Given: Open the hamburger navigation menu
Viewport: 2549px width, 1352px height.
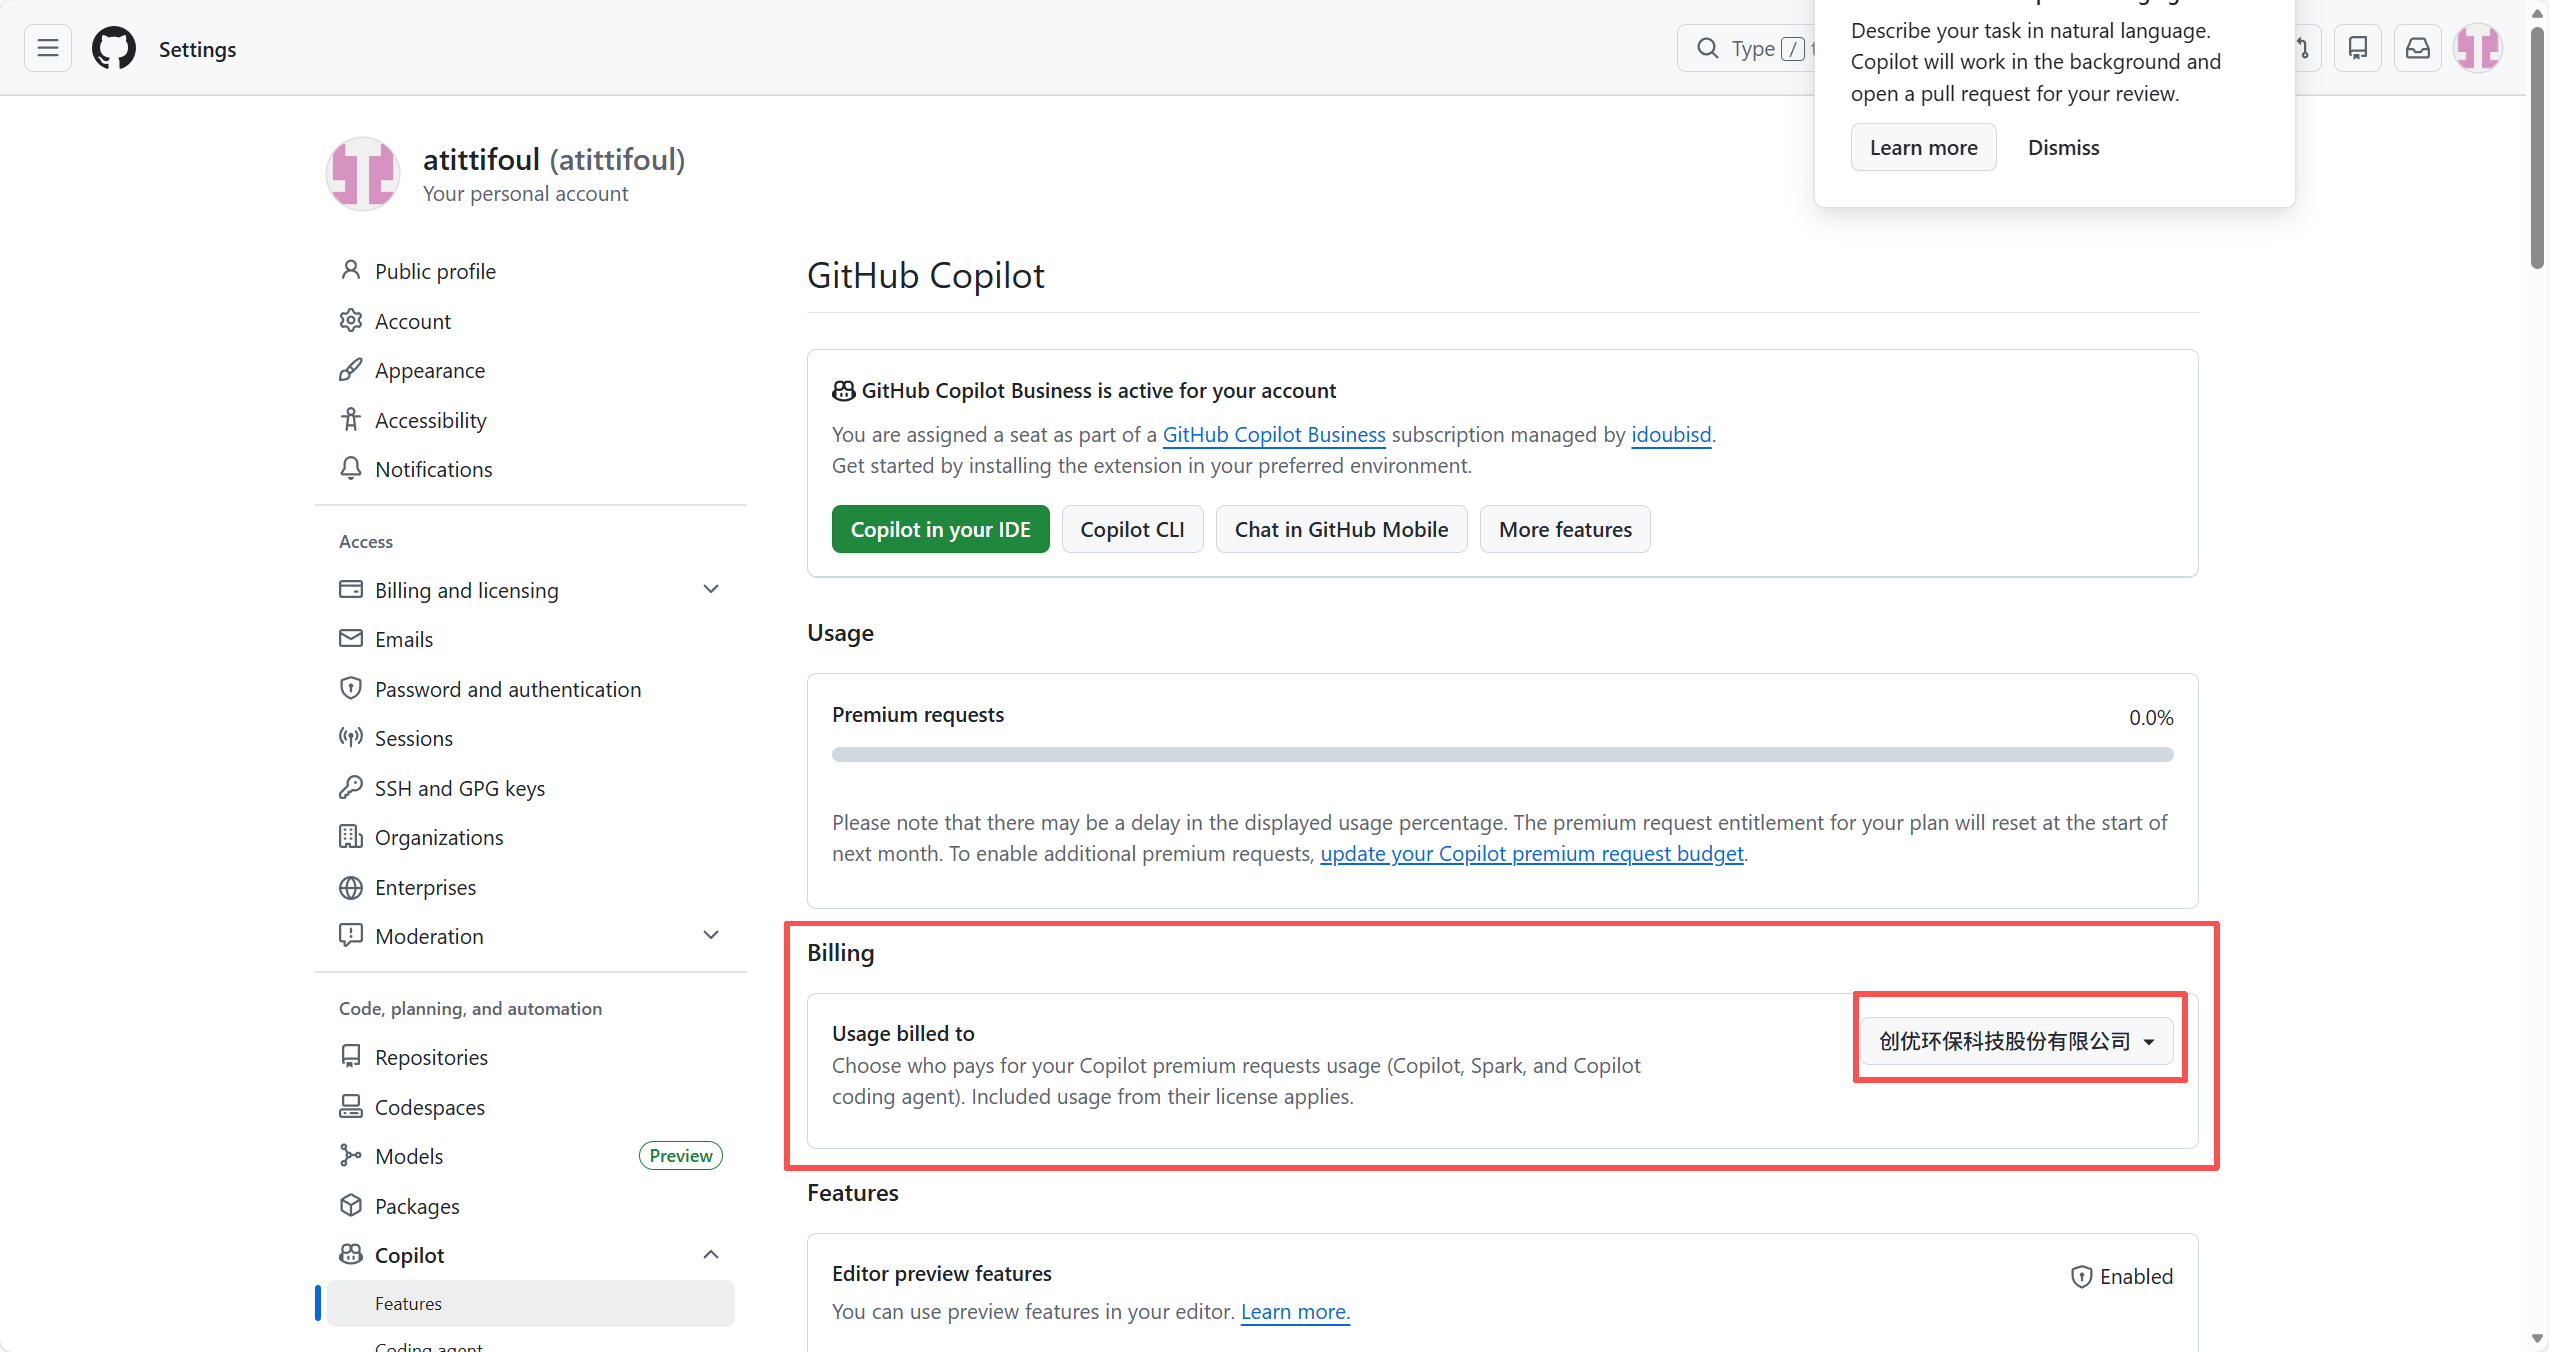Looking at the screenshot, I should (x=47, y=48).
